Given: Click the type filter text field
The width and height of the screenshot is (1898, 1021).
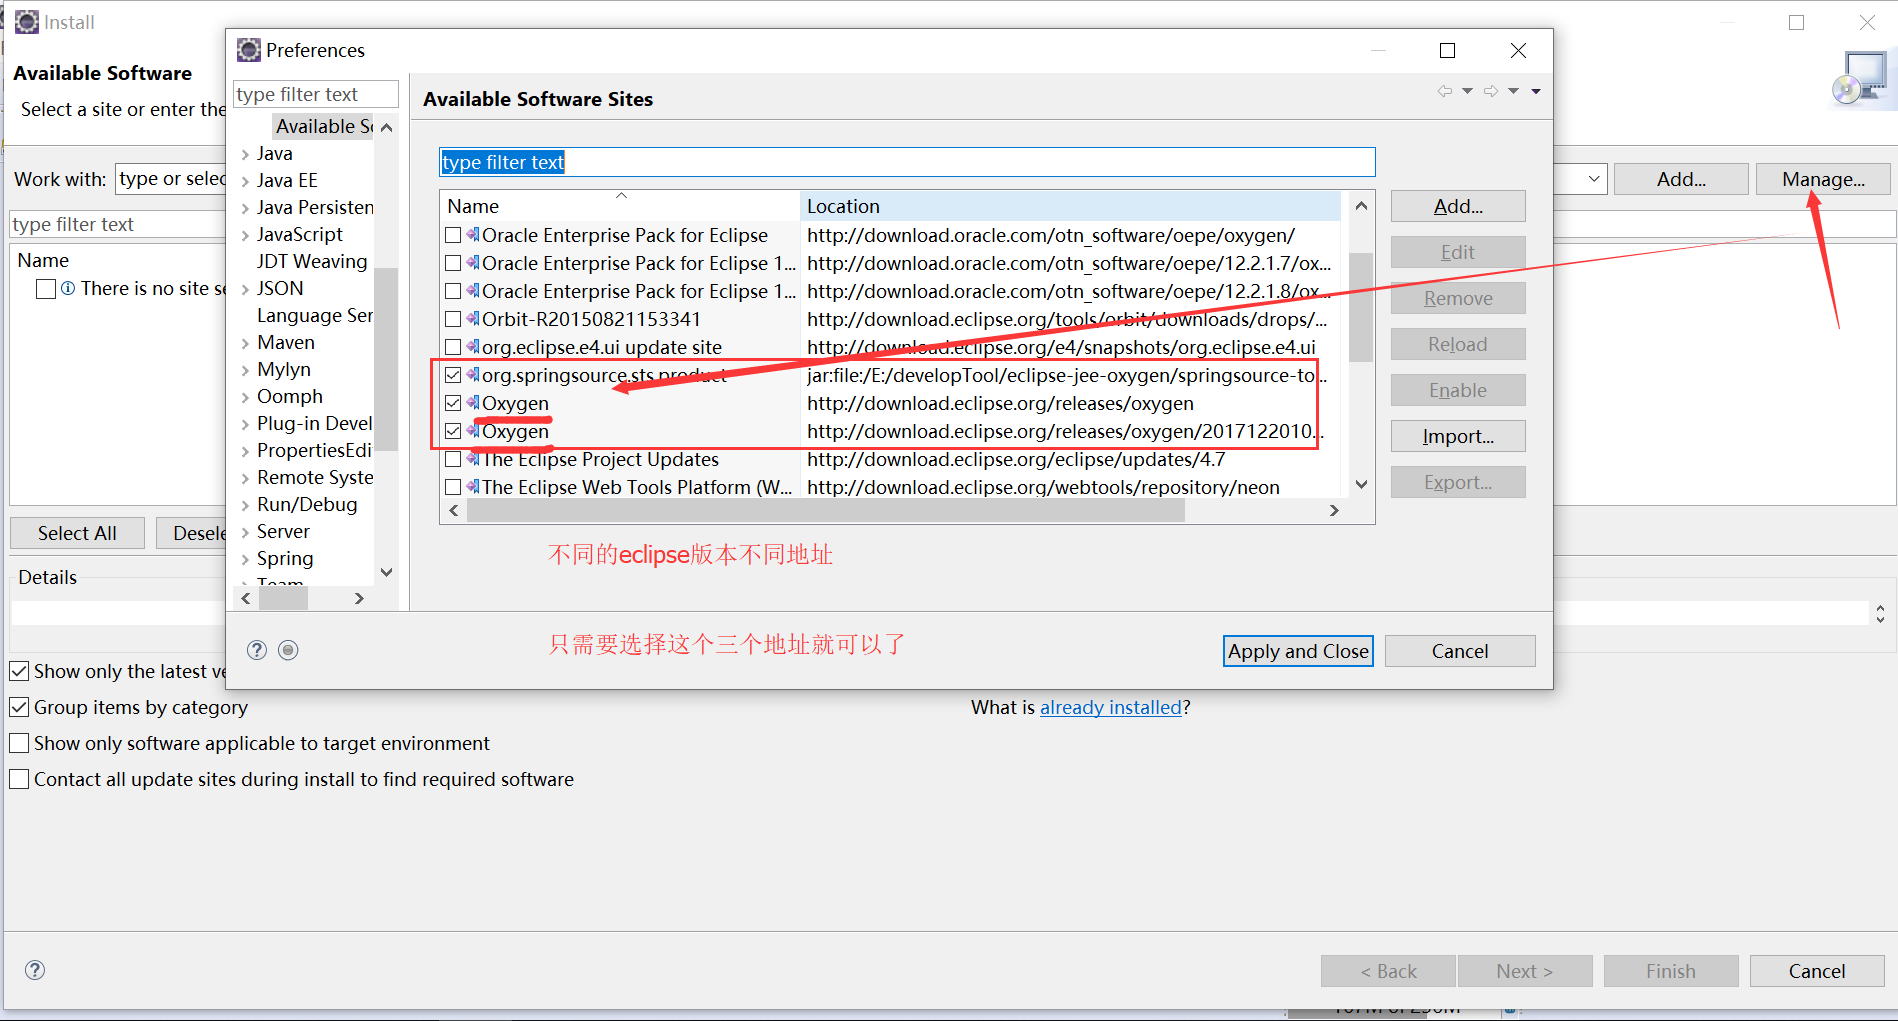Looking at the screenshot, I should pos(905,161).
